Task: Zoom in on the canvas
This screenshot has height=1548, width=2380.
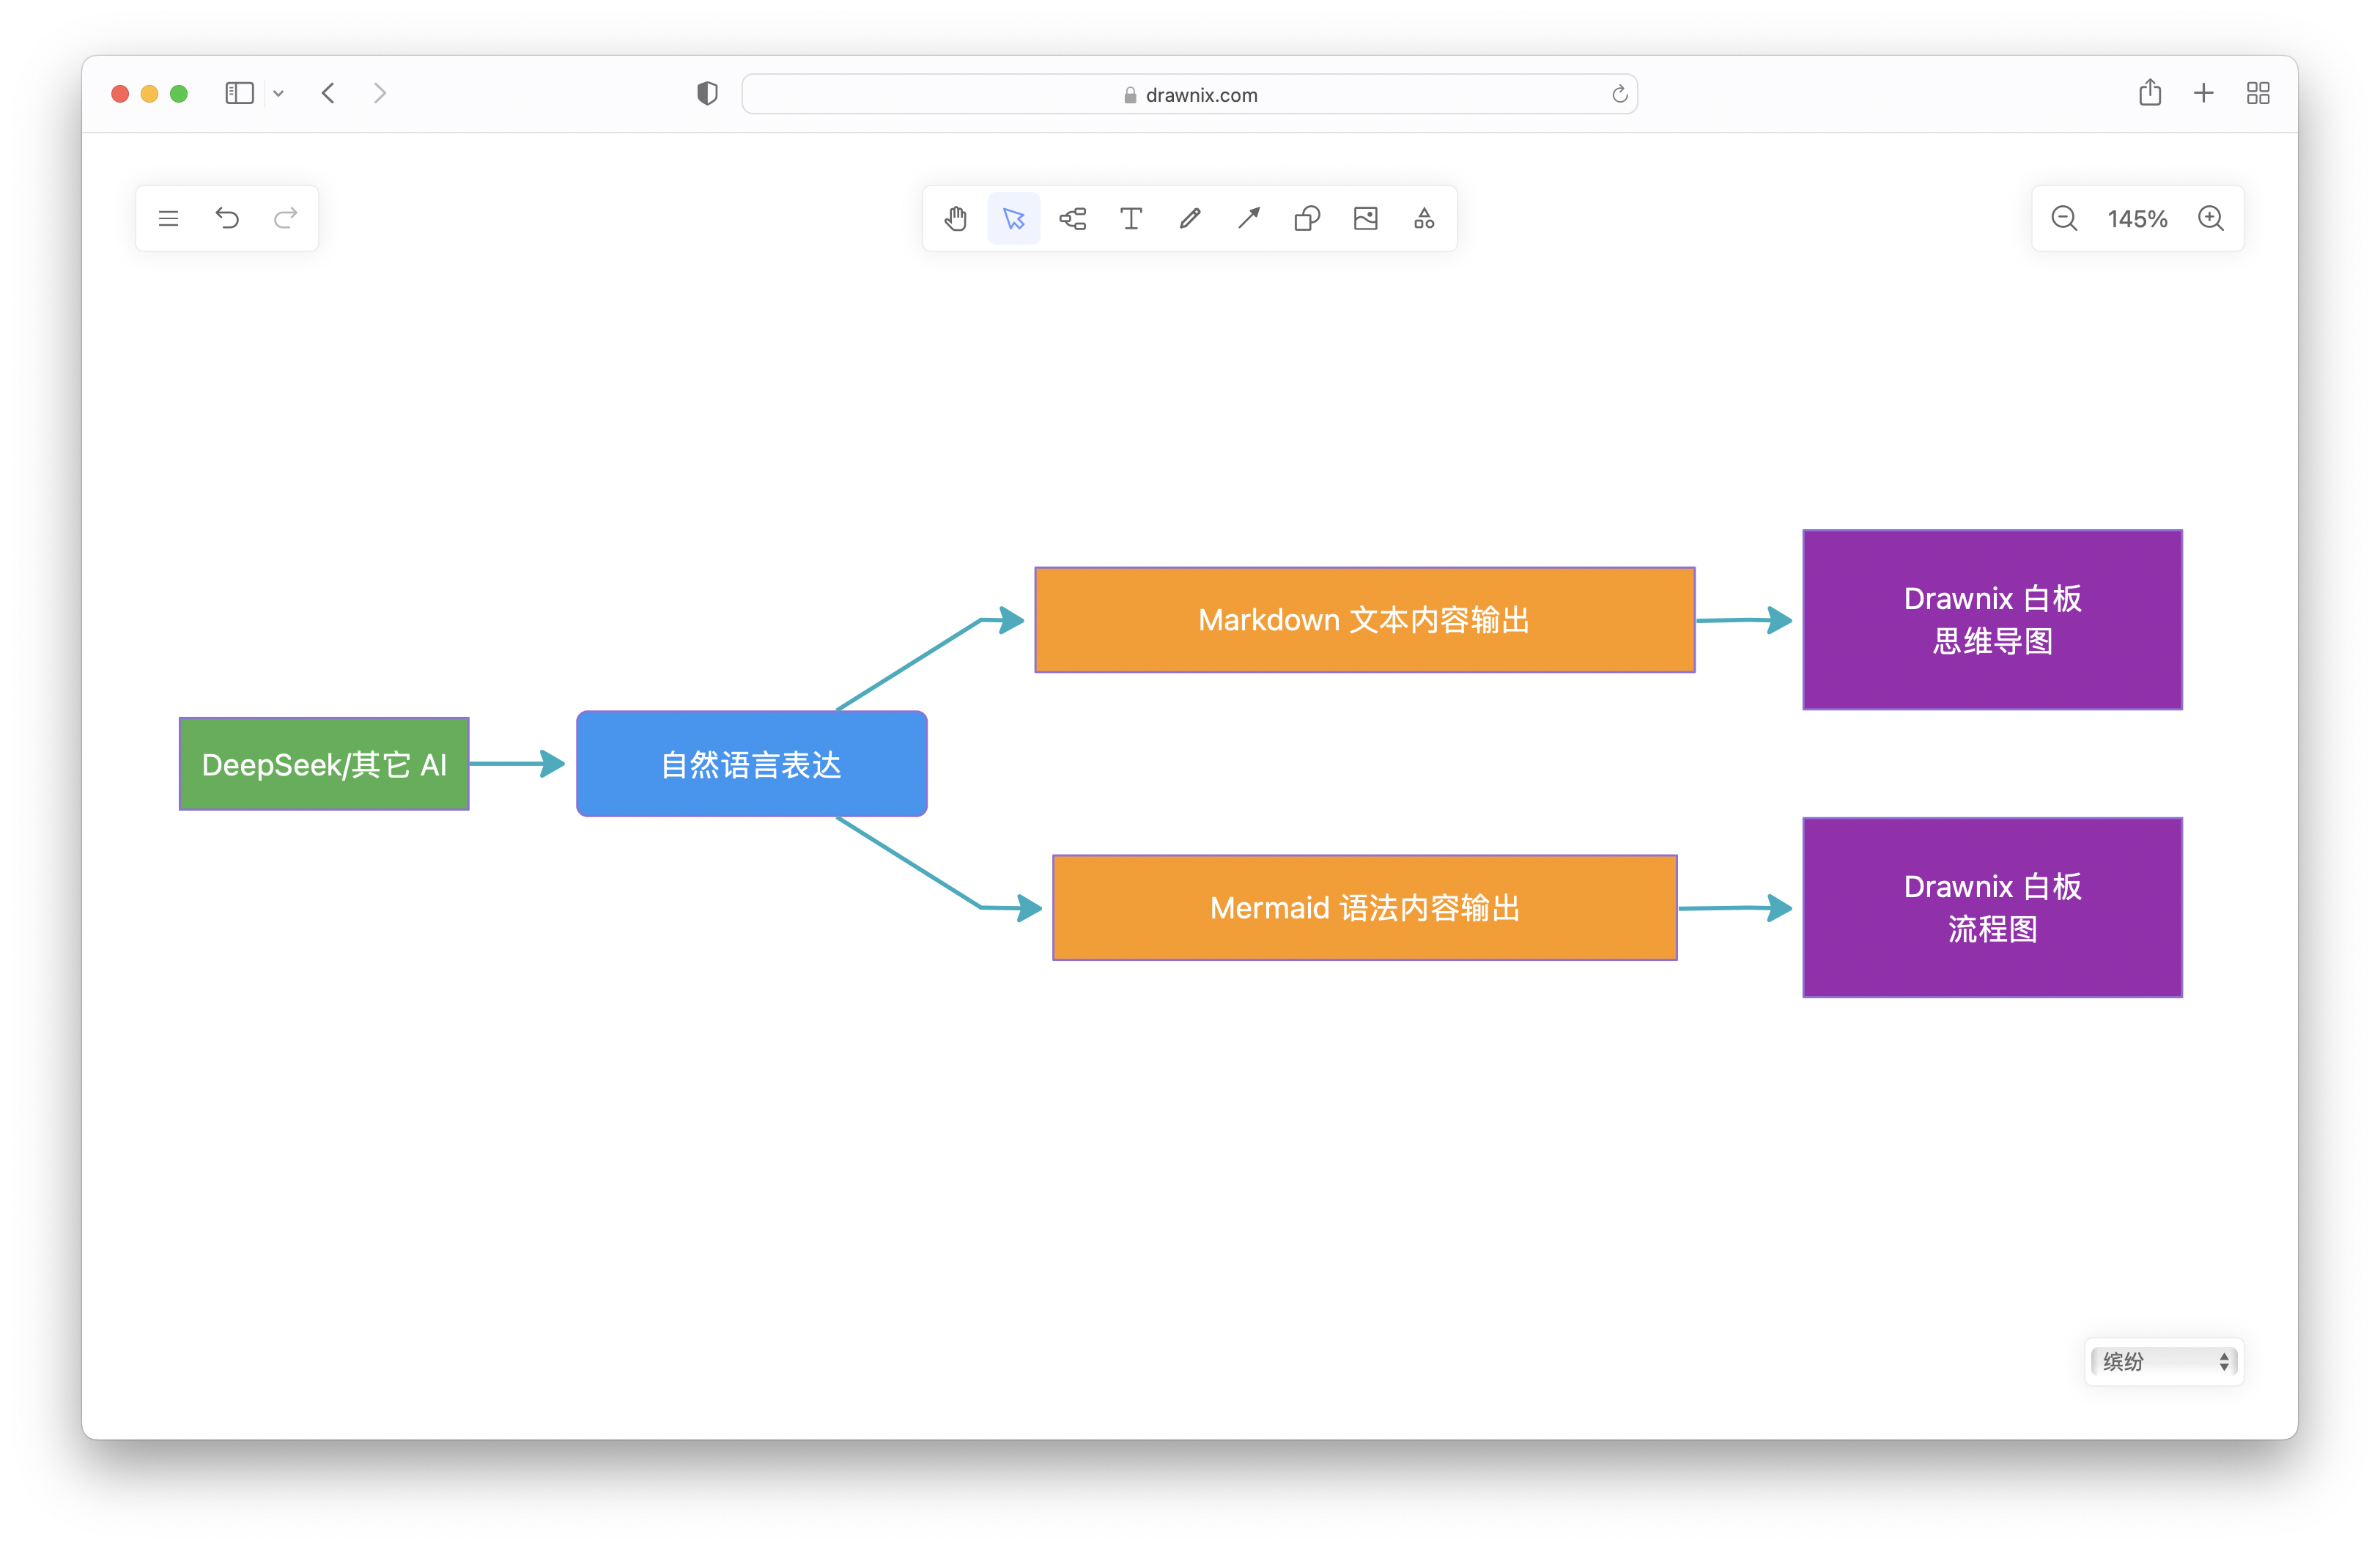Action: [2211, 218]
